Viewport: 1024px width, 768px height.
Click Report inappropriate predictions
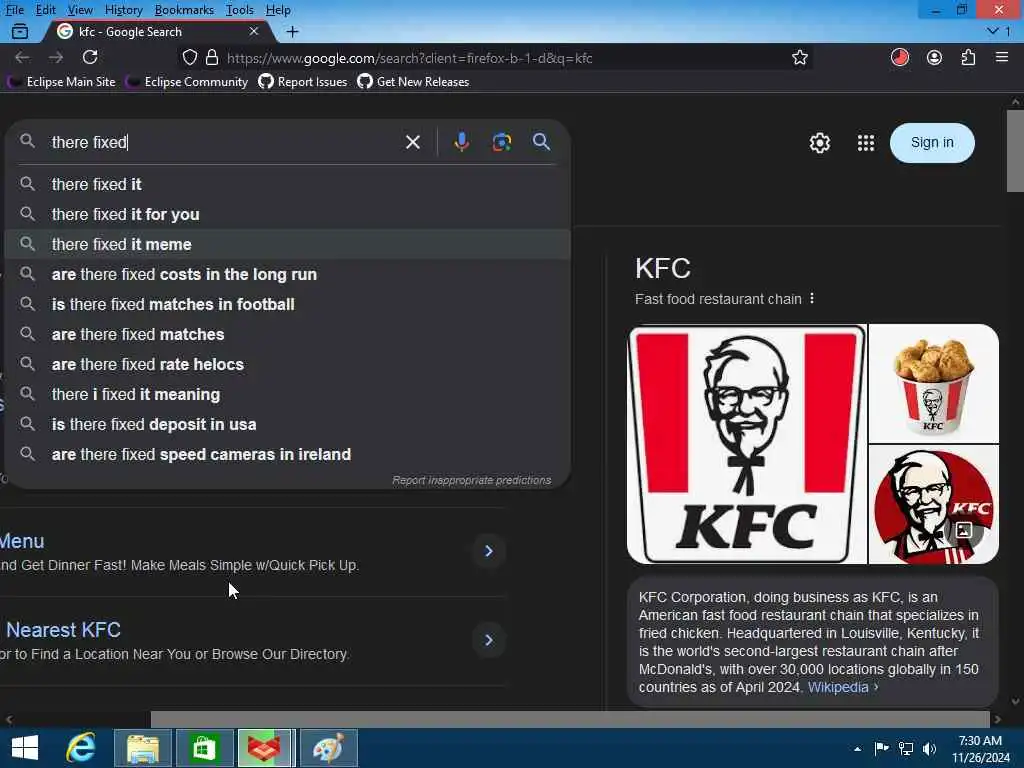coord(472,480)
